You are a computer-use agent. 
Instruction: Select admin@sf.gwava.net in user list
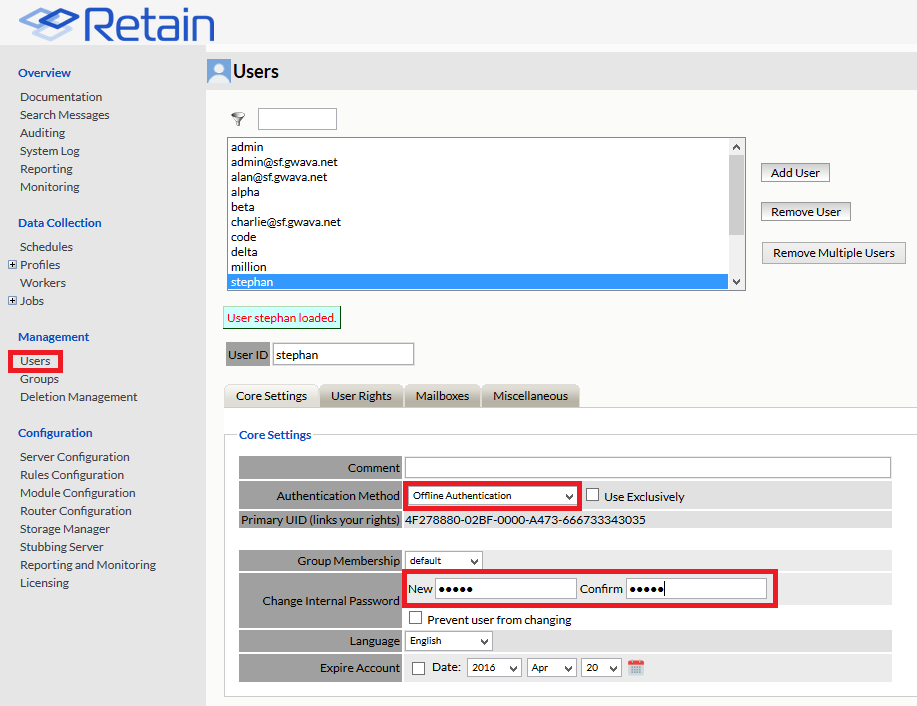478,162
